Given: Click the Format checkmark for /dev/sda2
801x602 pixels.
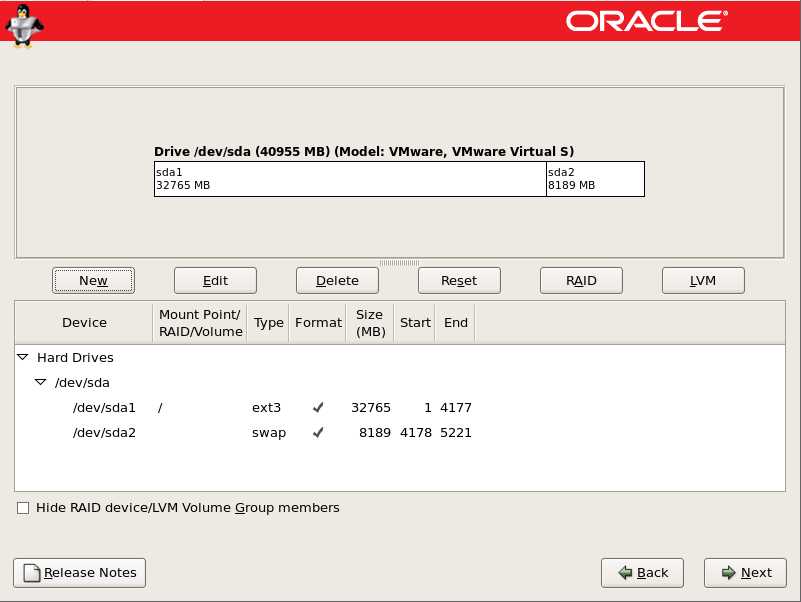Looking at the screenshot, I should coord(318,432).
